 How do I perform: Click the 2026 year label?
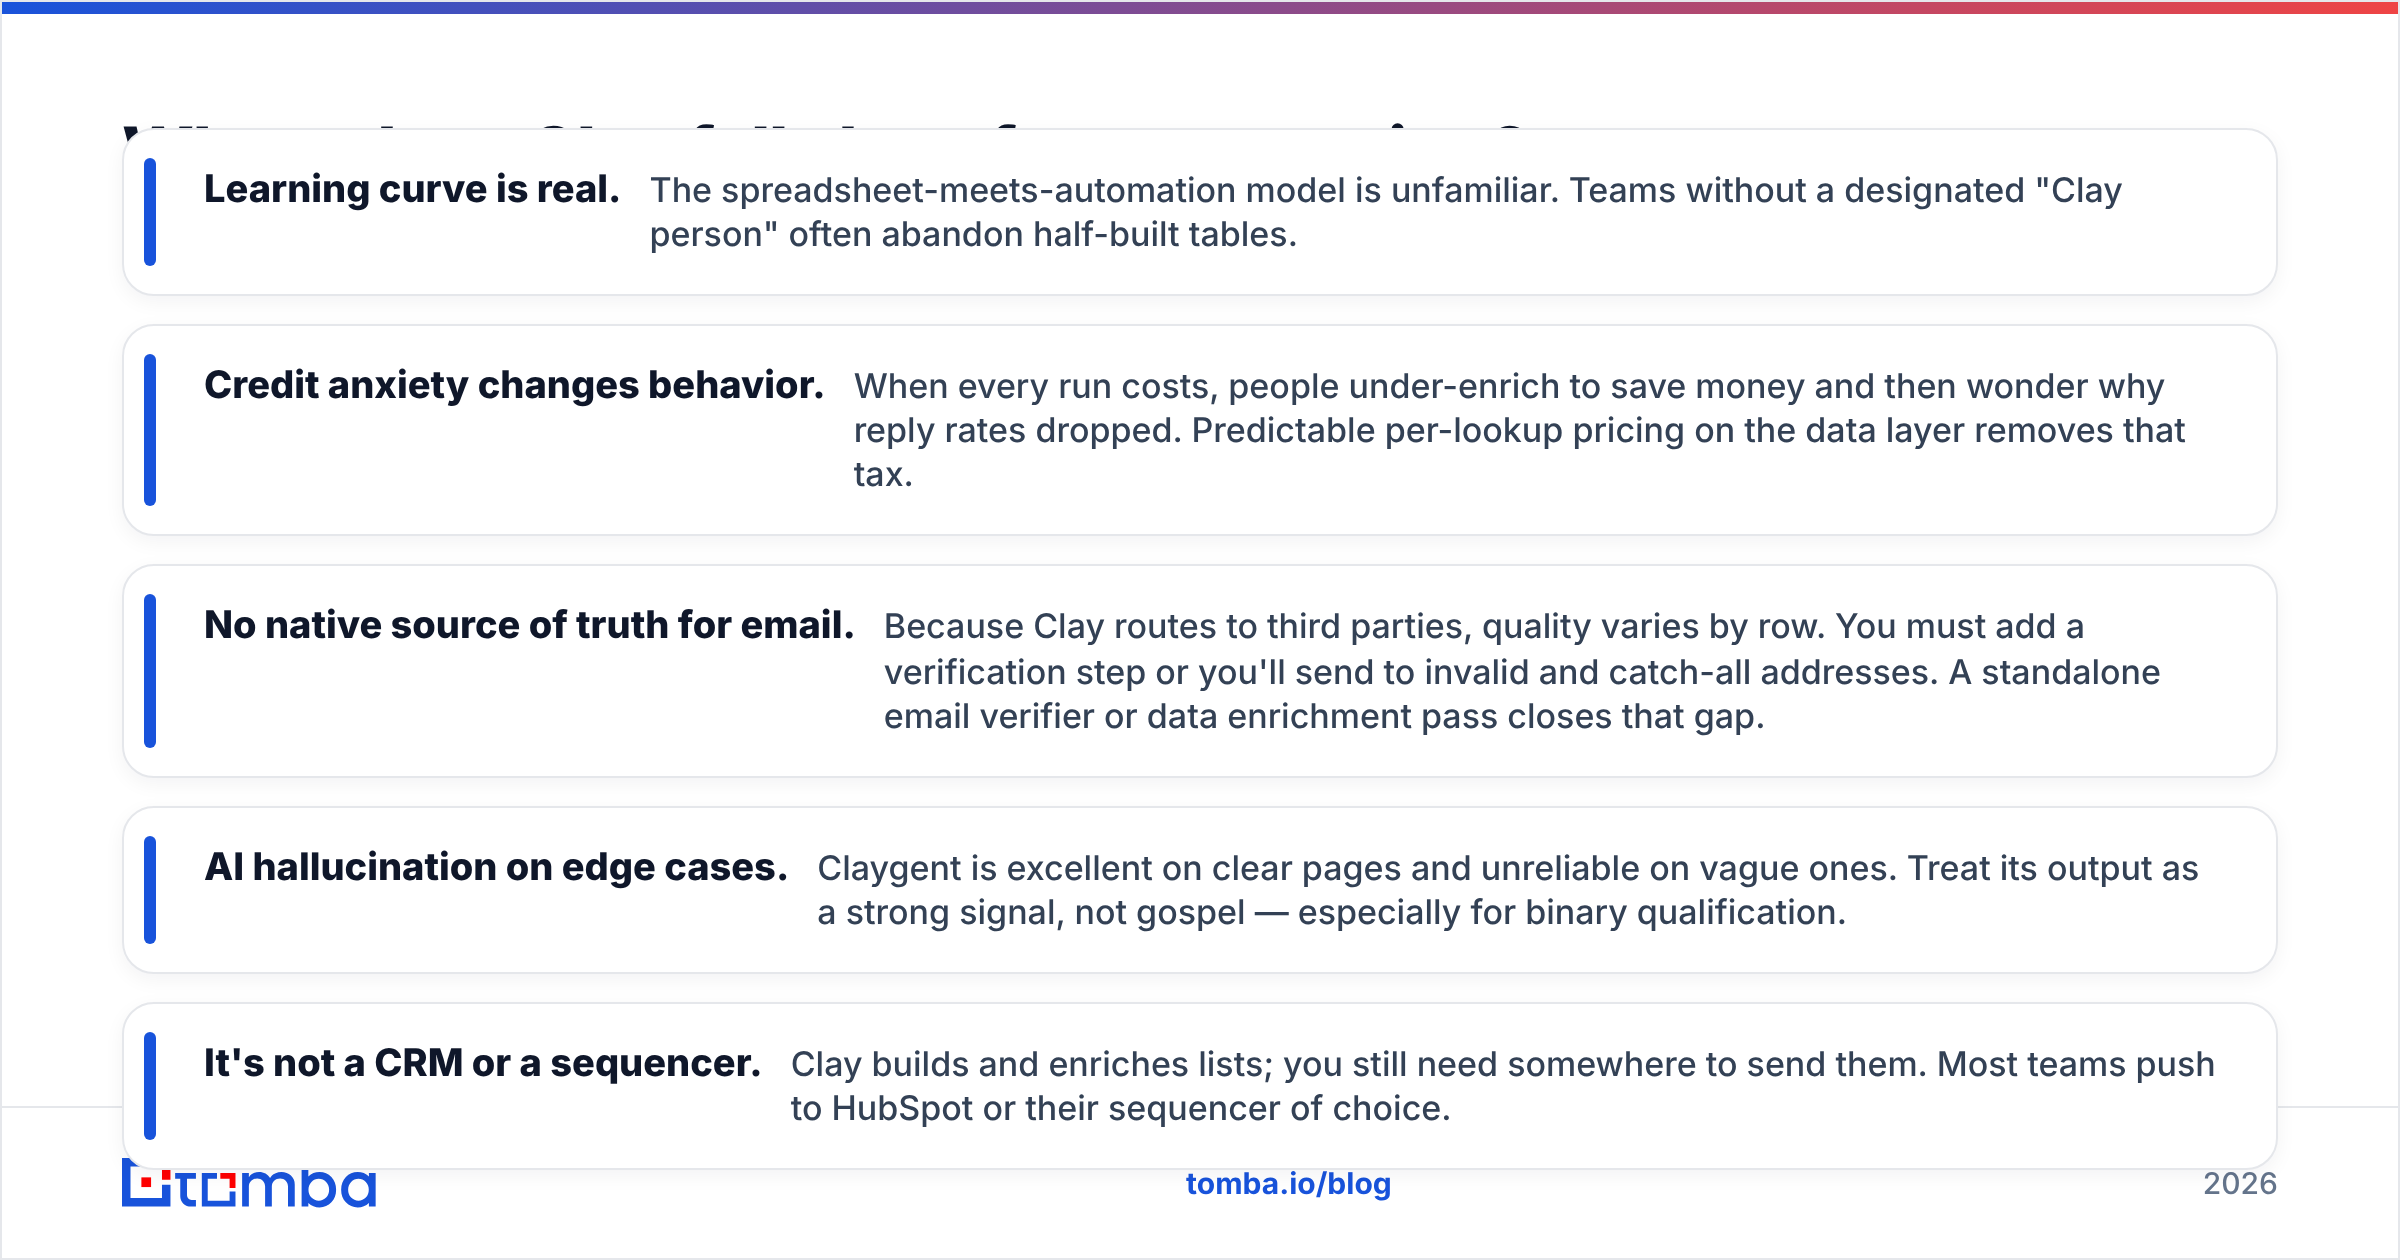2240,1184
